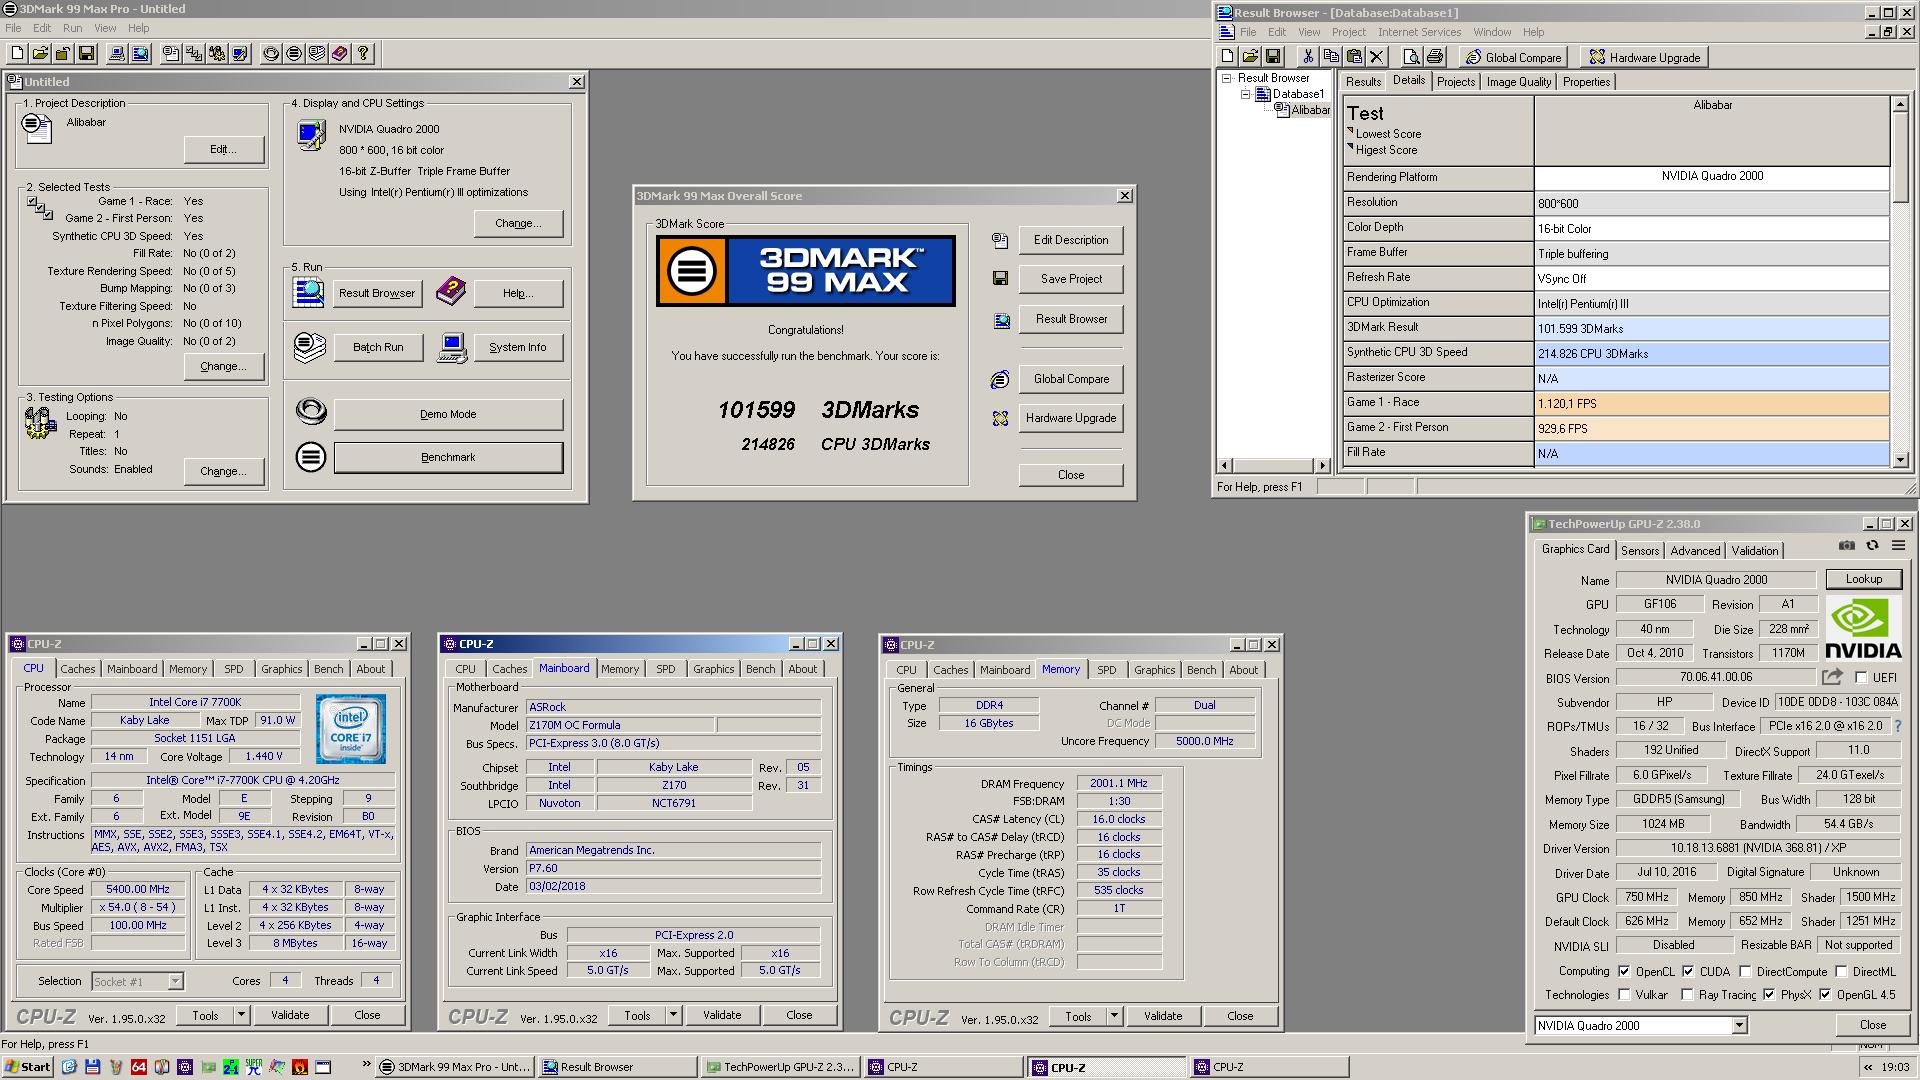Click Cut scissors icon in Result Browser

pyautogui.click(x=1307, y=57)
